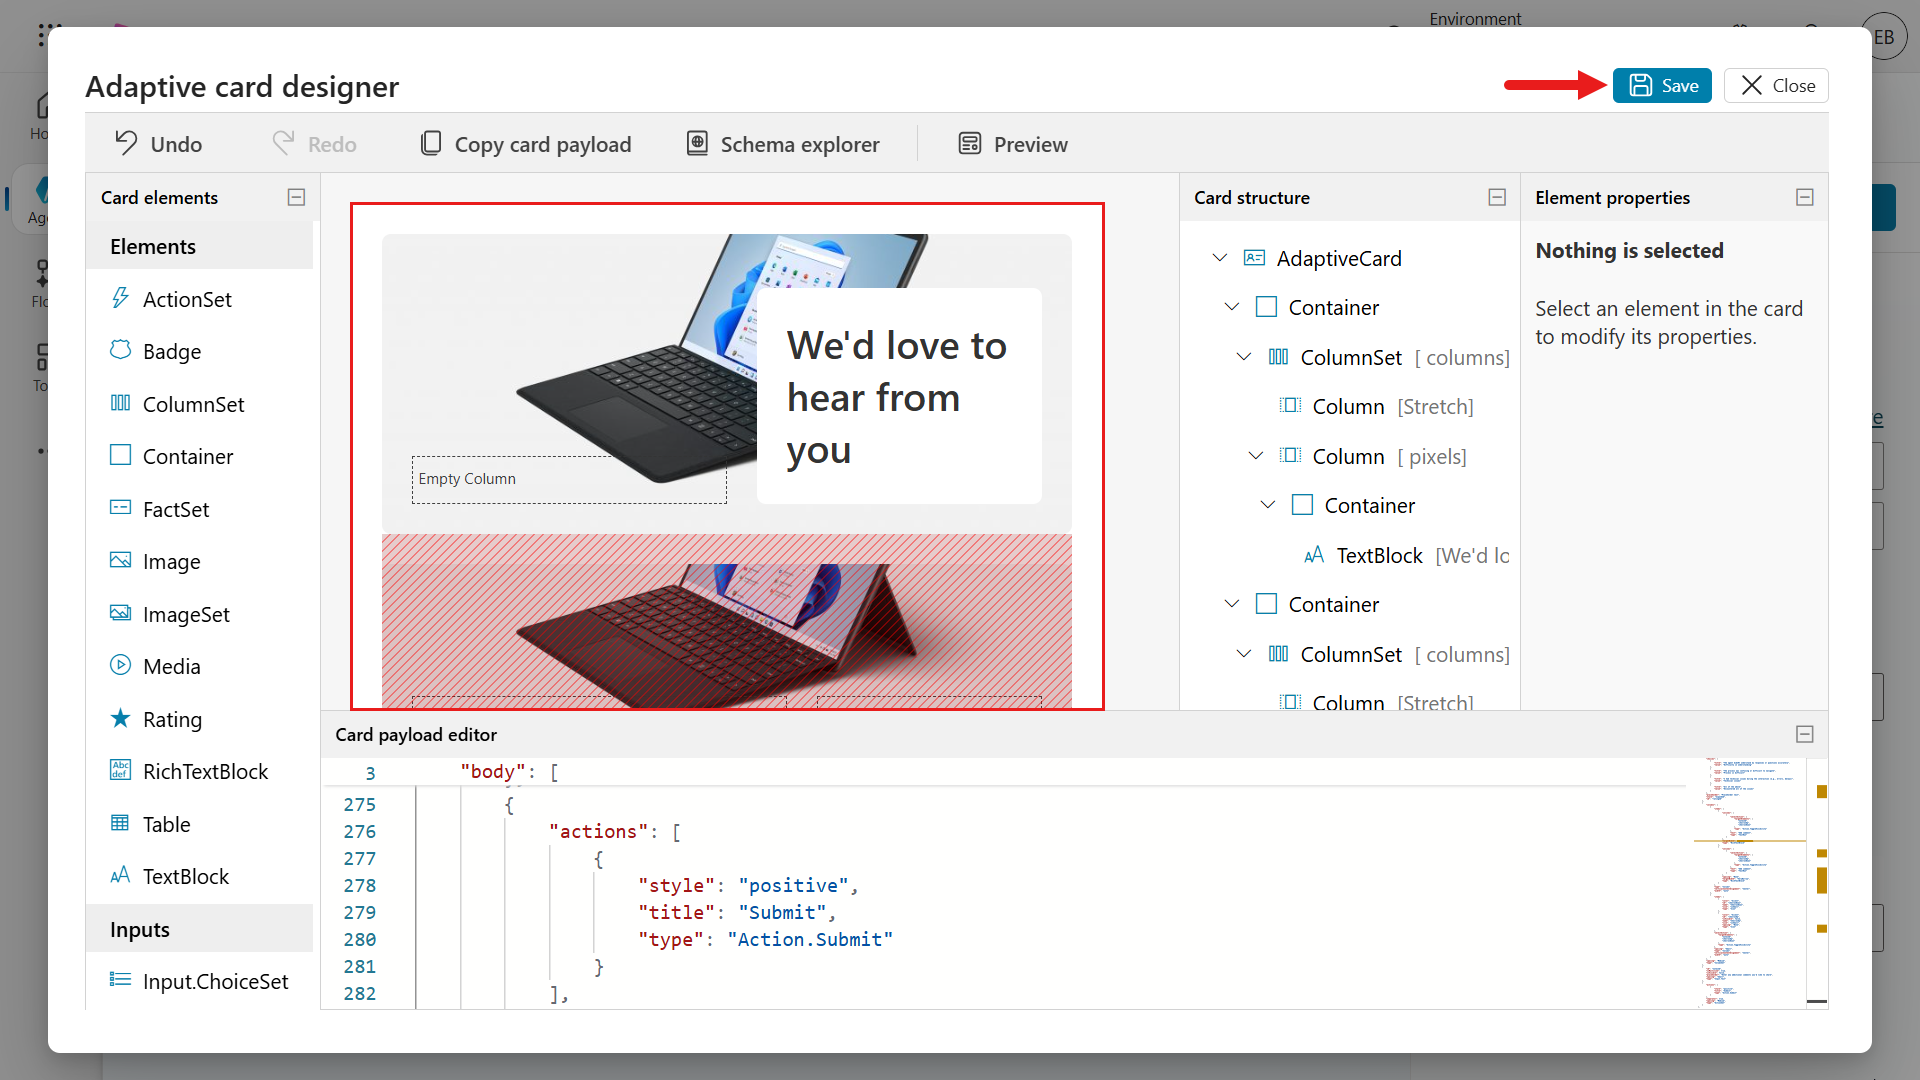Collapse first ColumnSet node in tree

point(1244,356)
